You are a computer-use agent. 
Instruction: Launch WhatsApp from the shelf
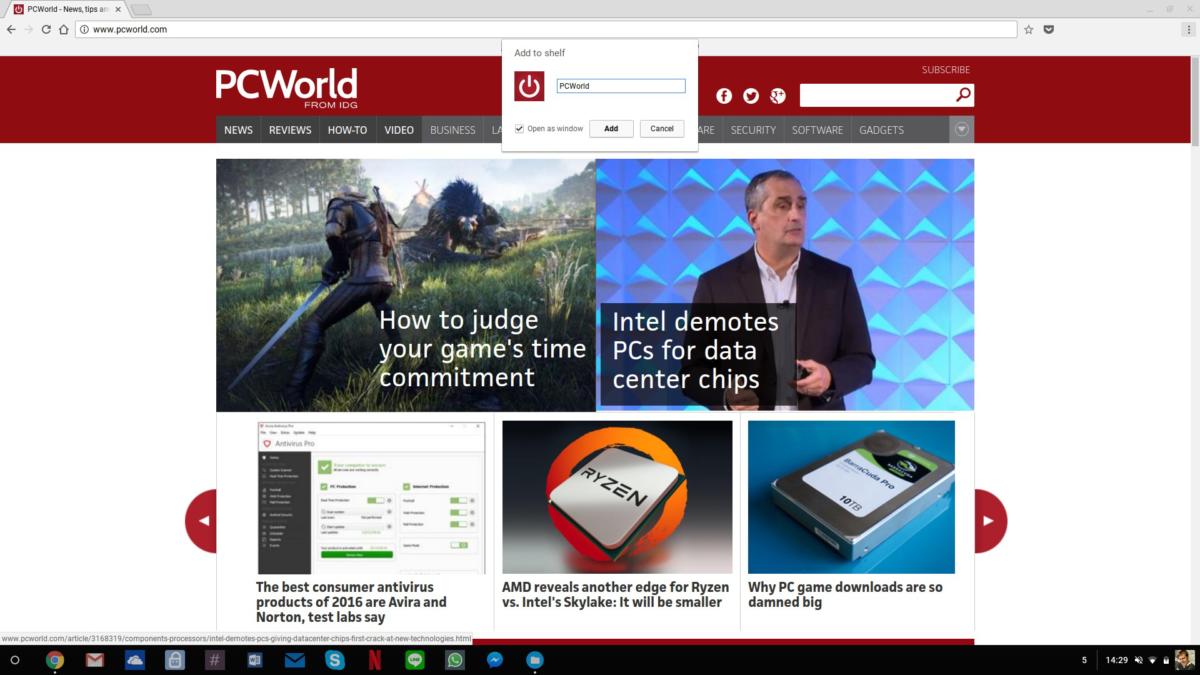[x=455, y=660]
